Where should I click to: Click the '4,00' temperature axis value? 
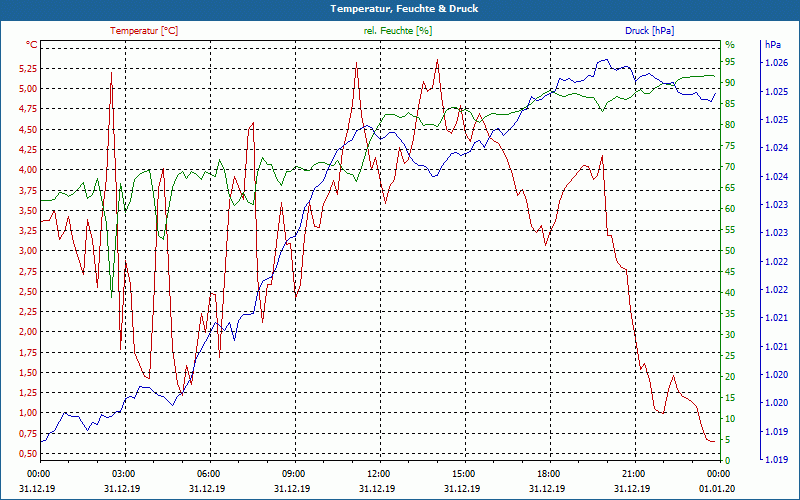click(28, 169)
